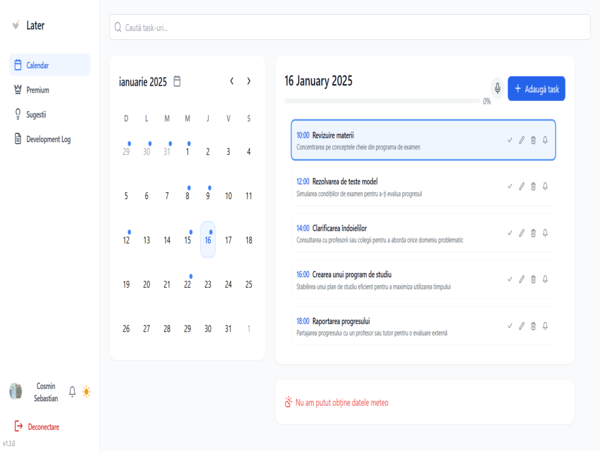The image size is (600, 451).
Task: Toggle light theme sun icon
Action: (86, 392)
